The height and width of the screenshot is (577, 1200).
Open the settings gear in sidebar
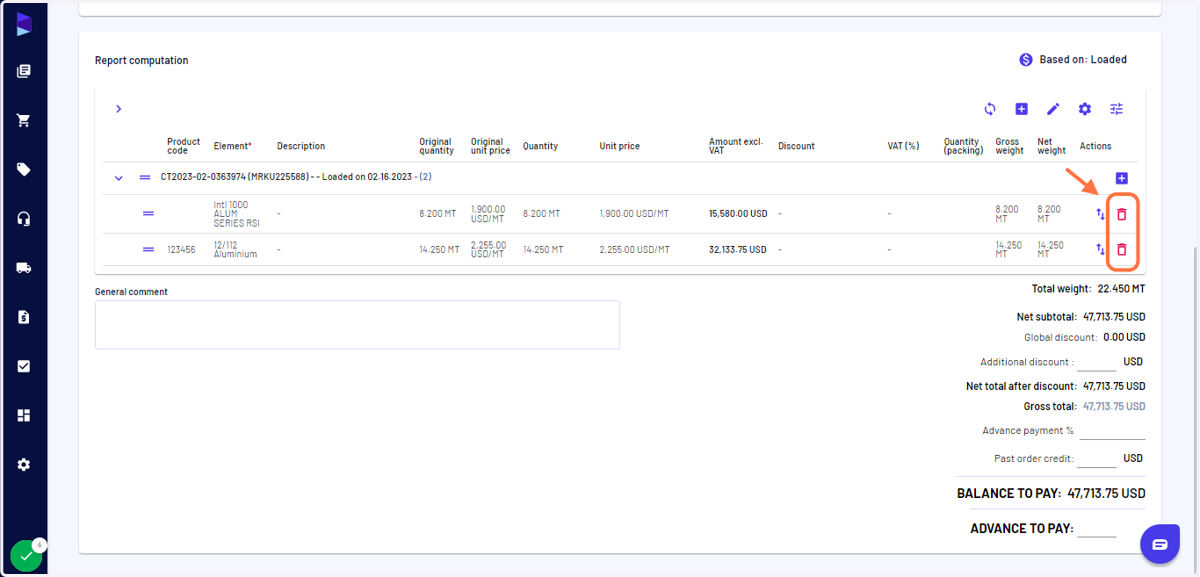click(24, 465)
